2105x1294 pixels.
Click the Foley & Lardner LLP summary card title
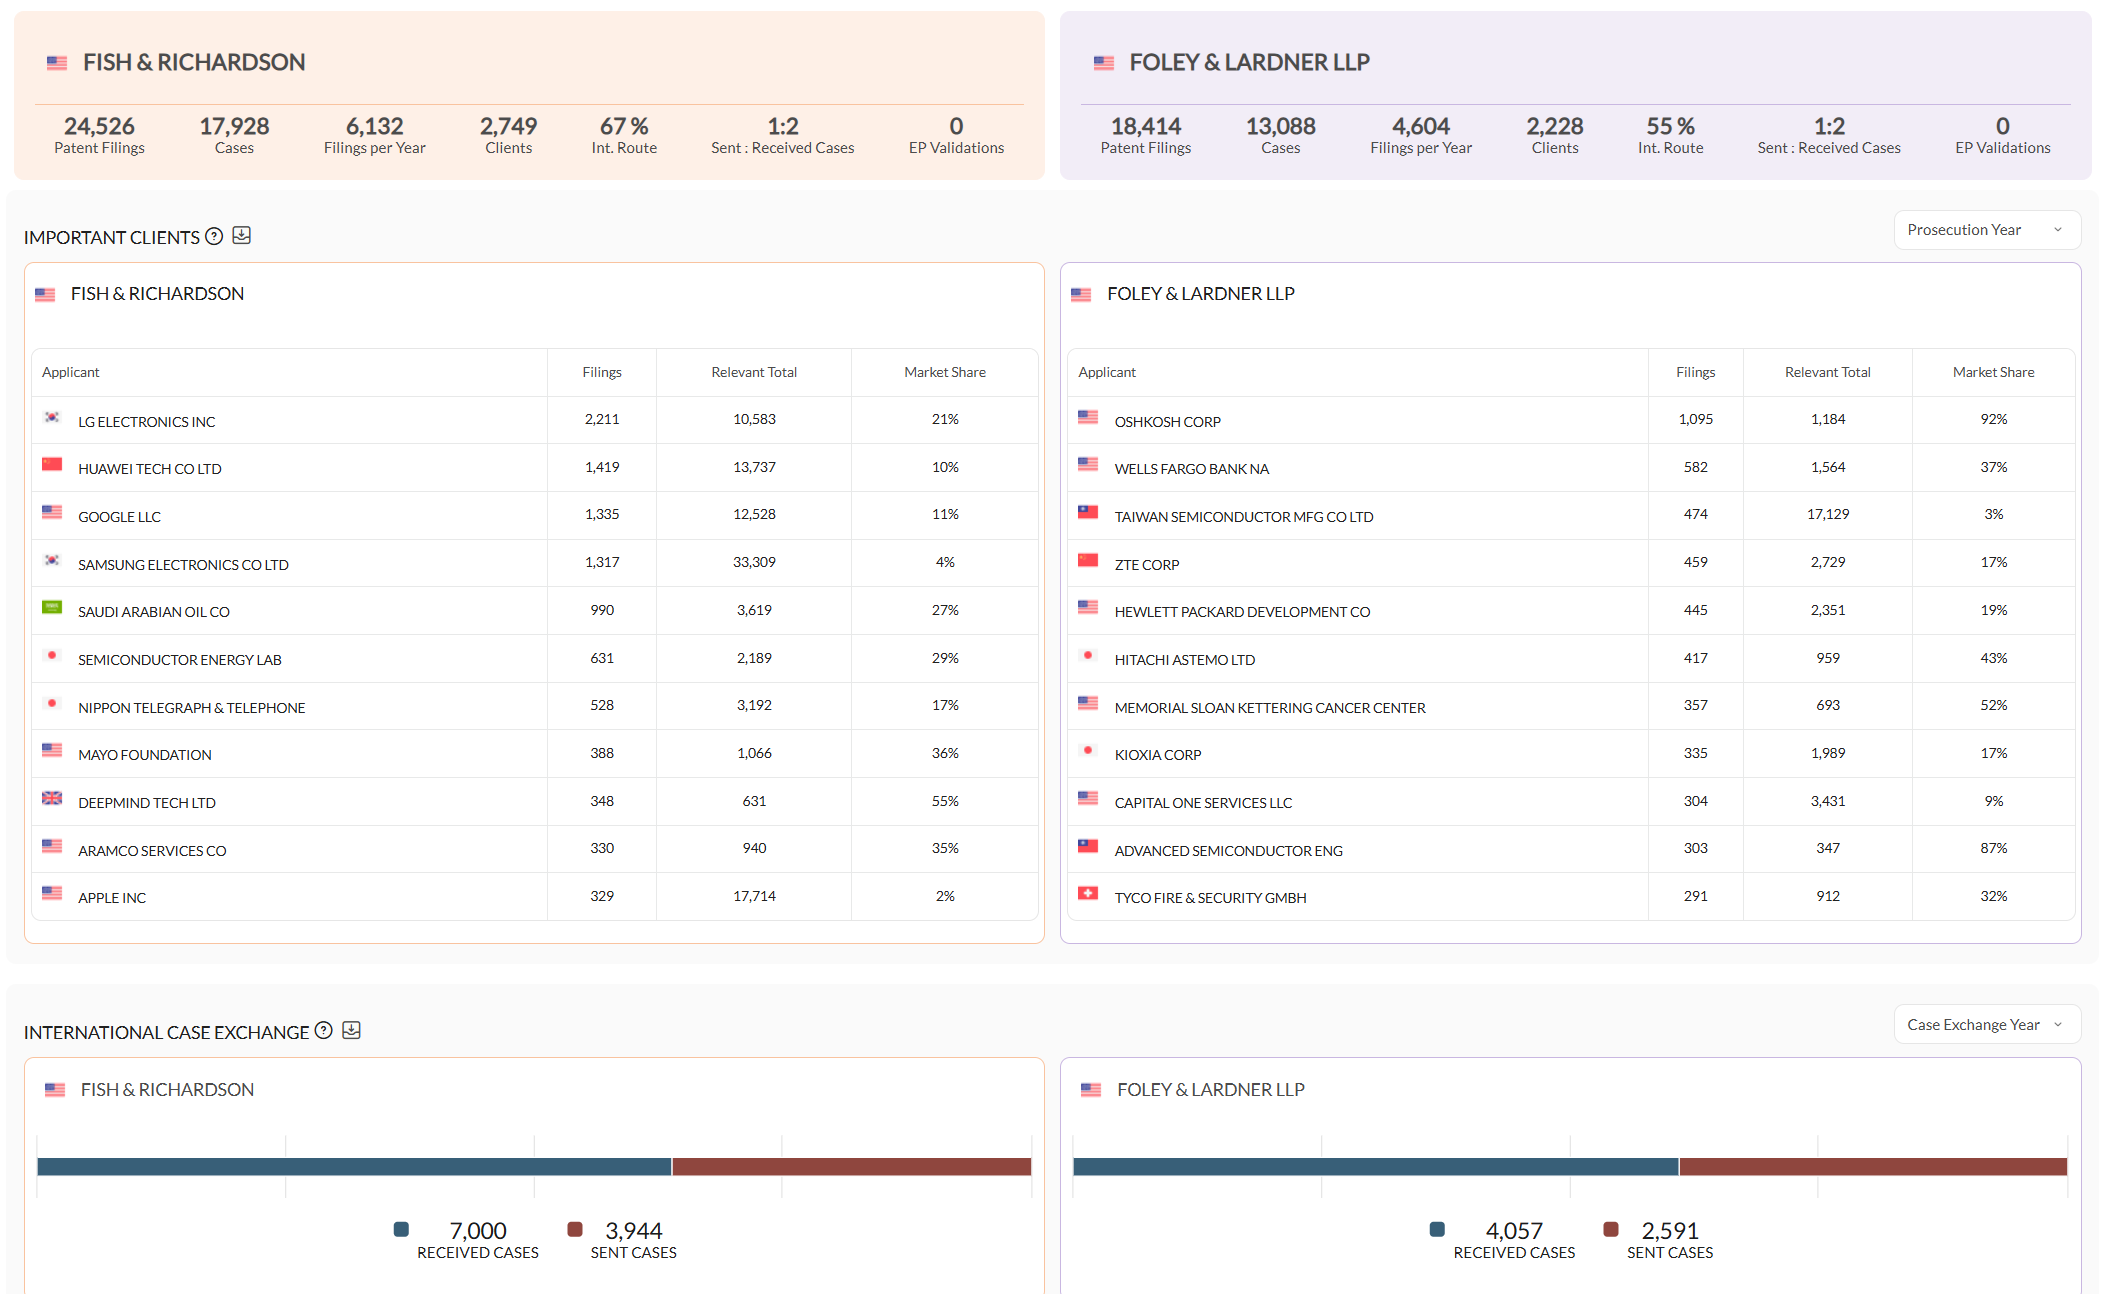1249,62
